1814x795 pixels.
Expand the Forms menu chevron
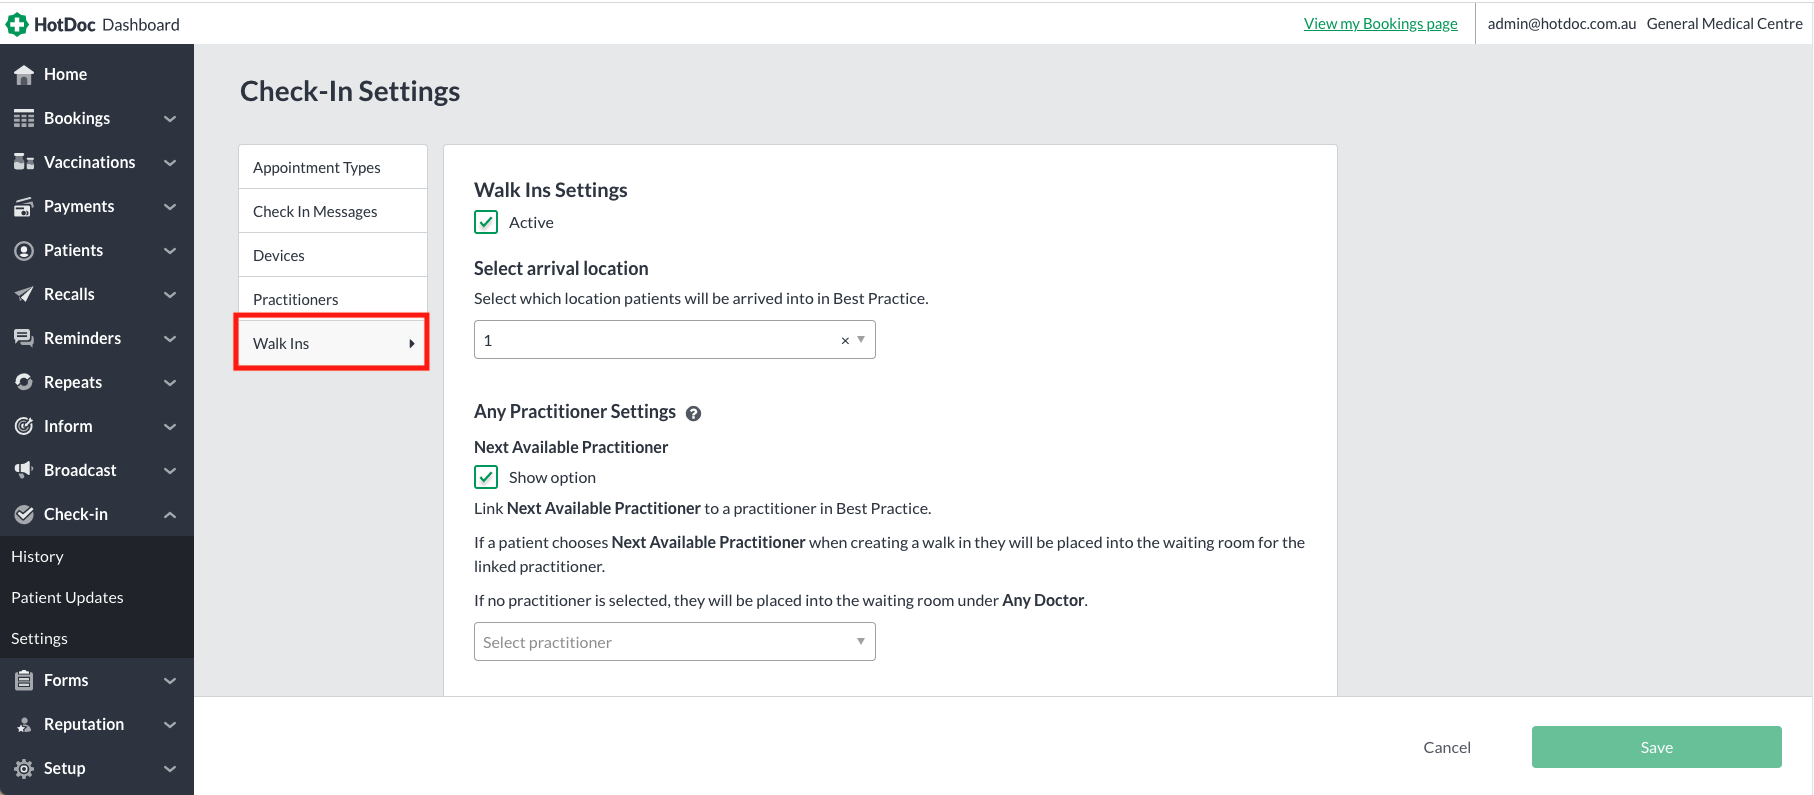(170, 681)
